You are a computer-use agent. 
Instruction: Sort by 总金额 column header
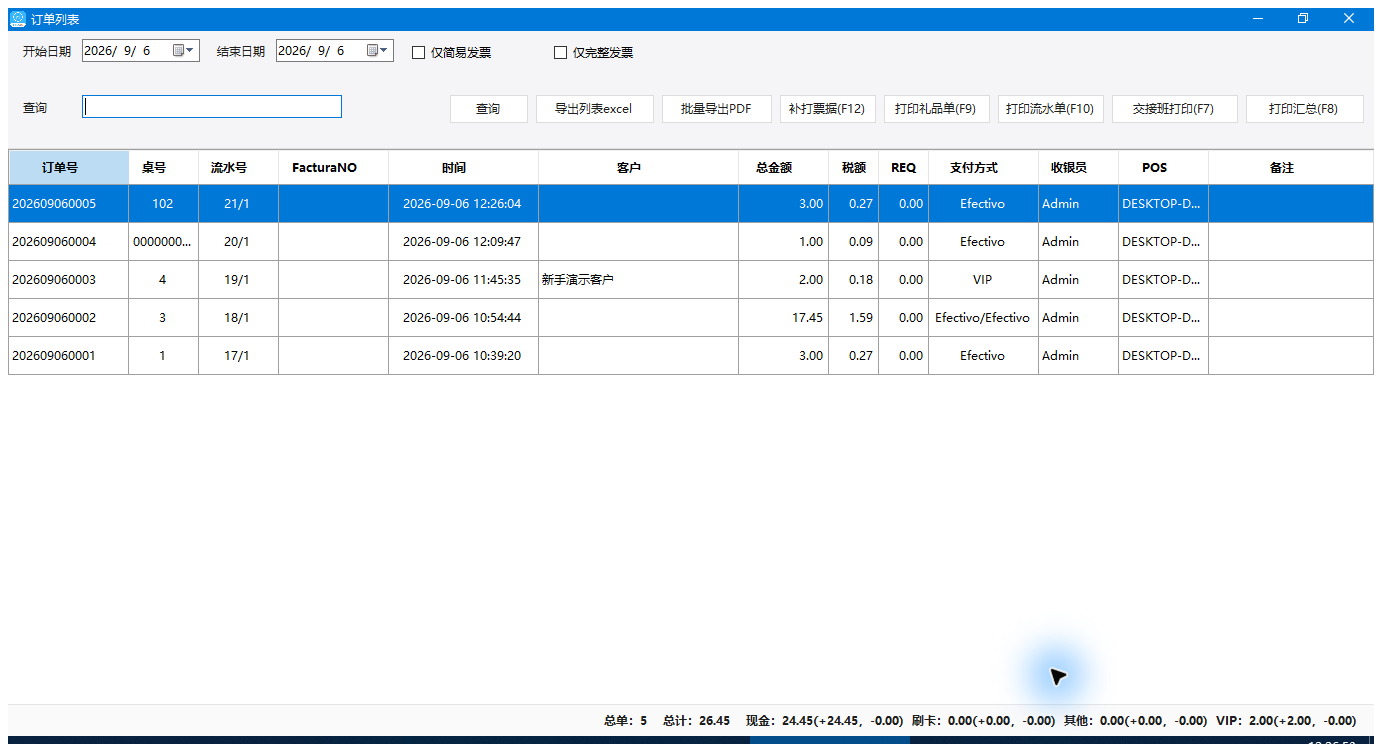click(784, 168)
